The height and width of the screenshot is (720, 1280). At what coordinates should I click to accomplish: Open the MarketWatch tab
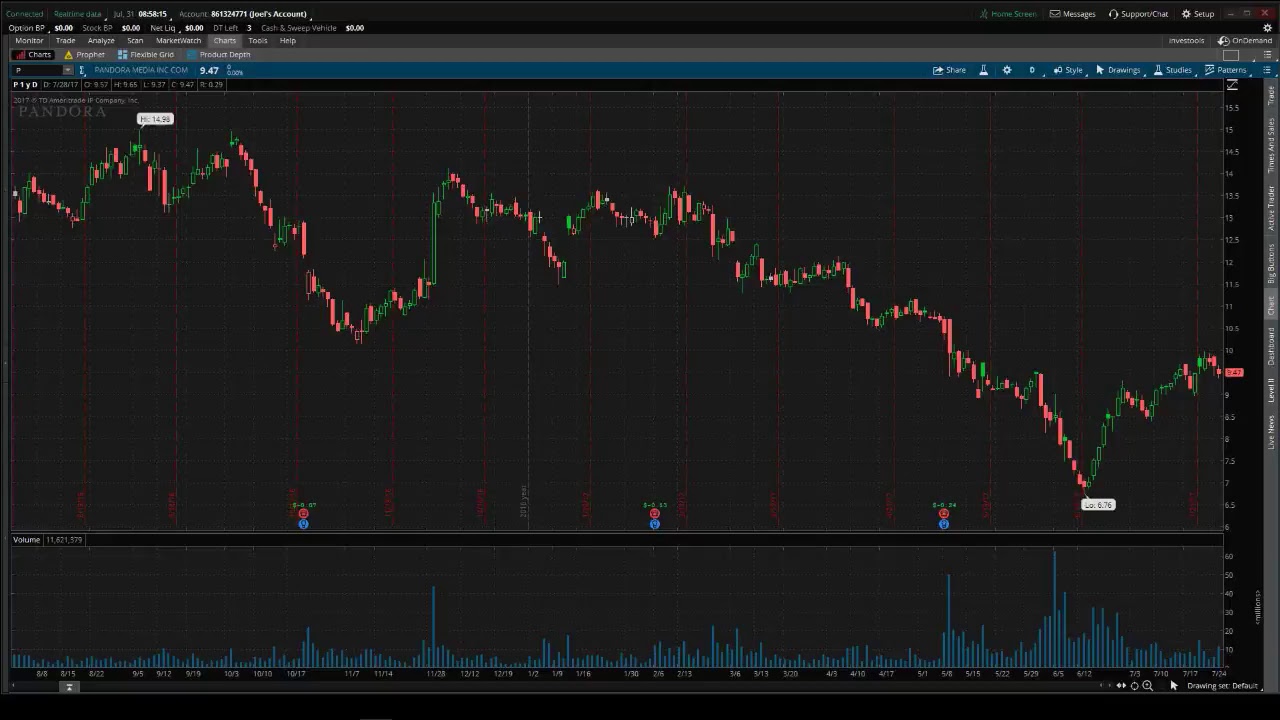point(178,41)
